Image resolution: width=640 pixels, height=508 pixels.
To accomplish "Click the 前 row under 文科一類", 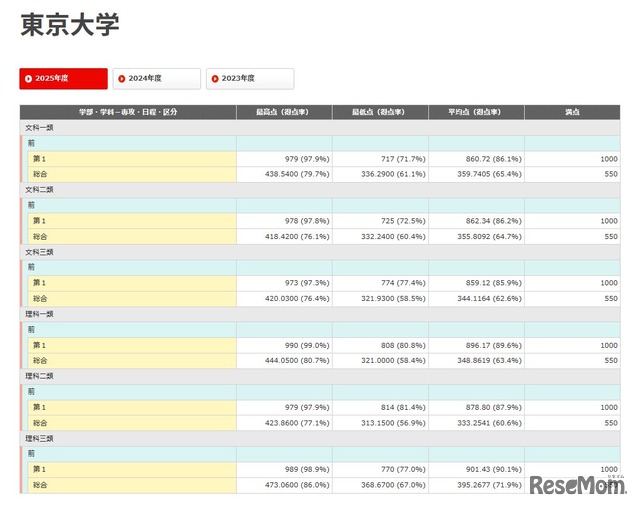I will pos(320,143).
